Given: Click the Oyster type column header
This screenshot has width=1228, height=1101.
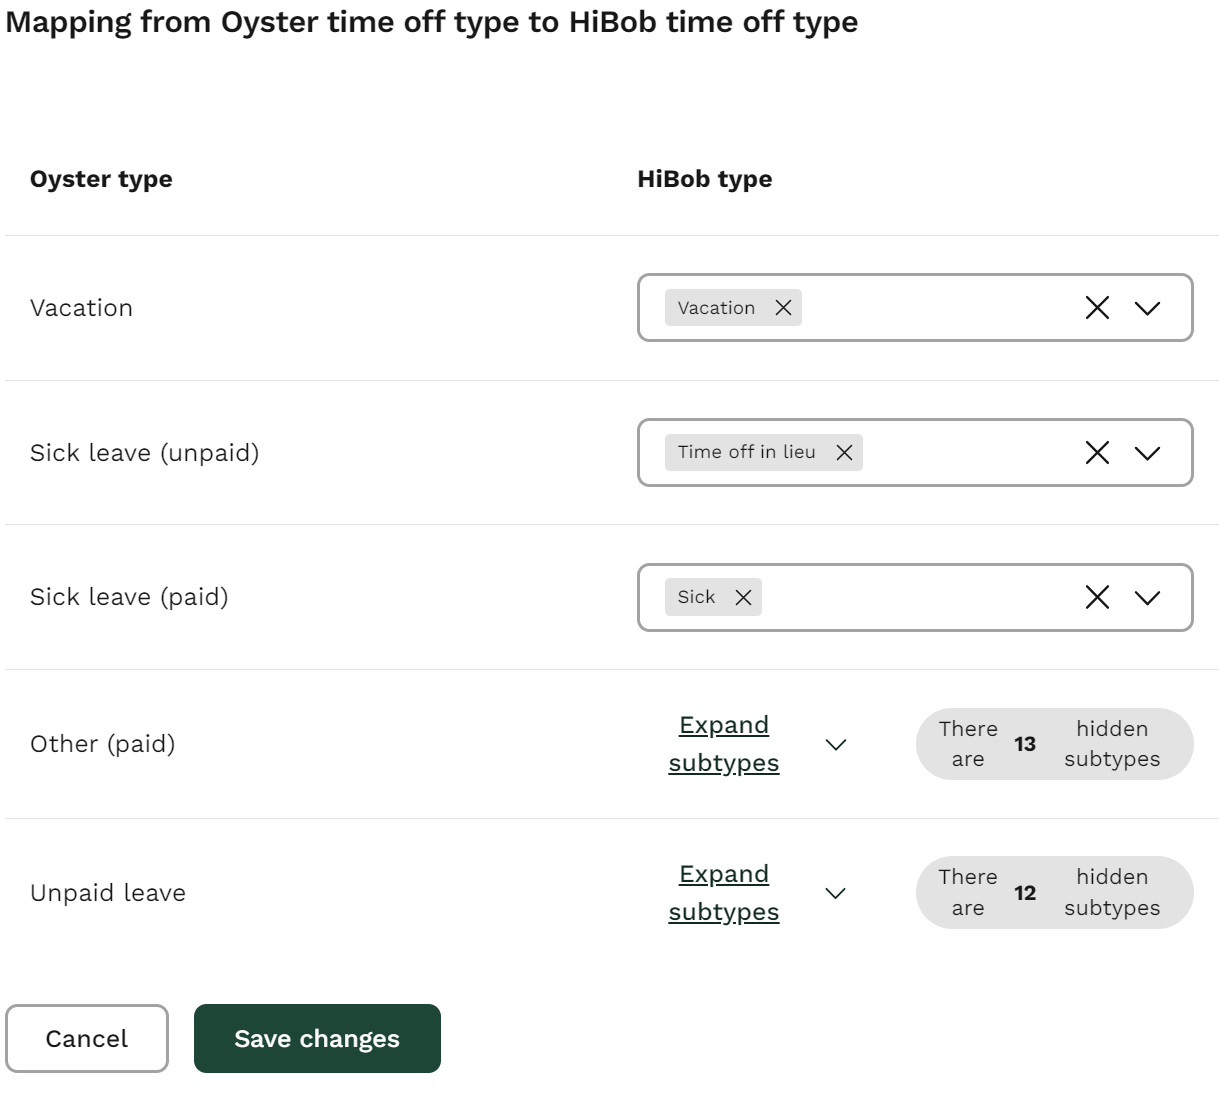Looking at the screenshot, I should [x=101, y=180].
